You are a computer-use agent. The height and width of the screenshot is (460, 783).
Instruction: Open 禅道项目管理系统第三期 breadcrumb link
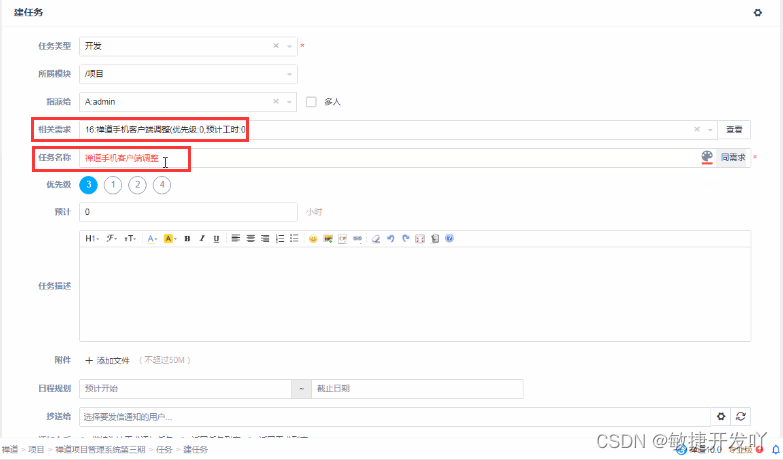(x=100, y=450)
